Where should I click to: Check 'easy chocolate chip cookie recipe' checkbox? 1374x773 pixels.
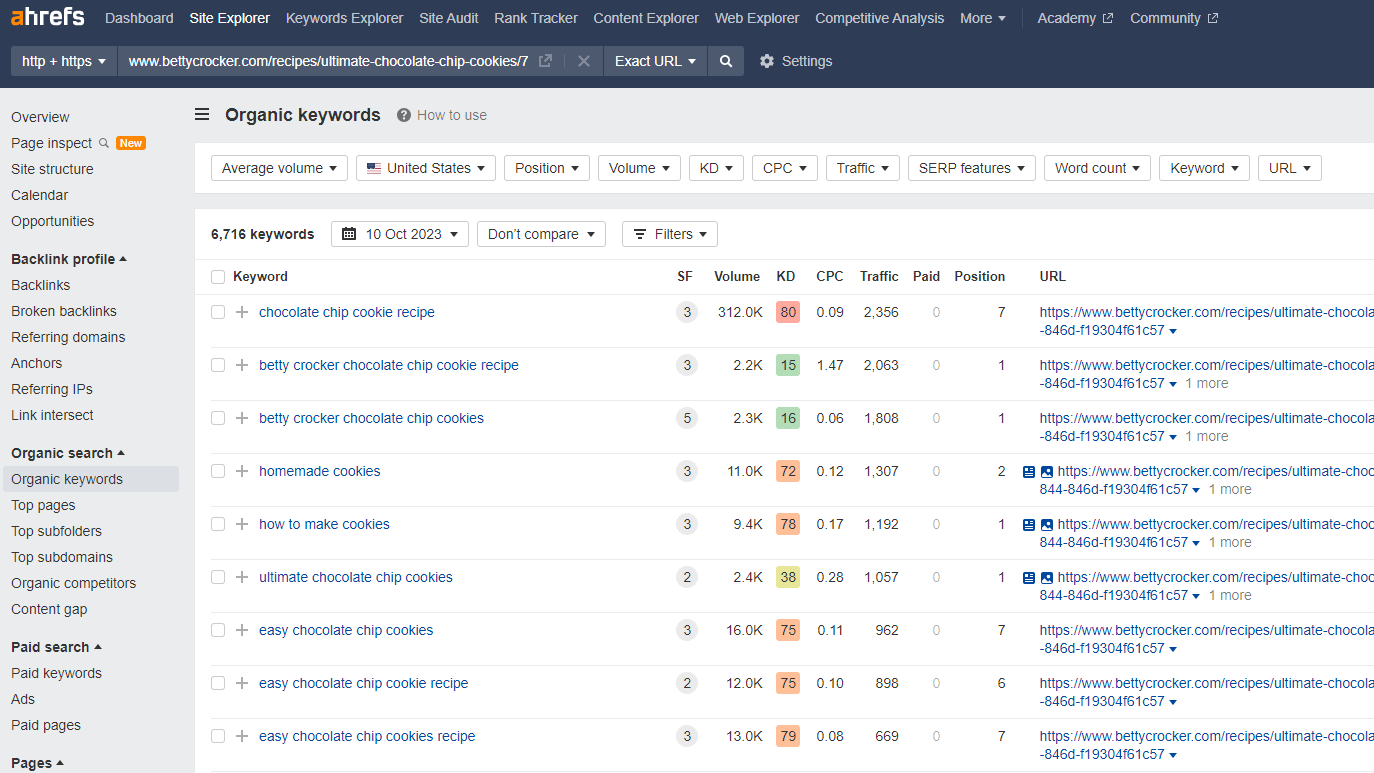[x=218, y=683]
